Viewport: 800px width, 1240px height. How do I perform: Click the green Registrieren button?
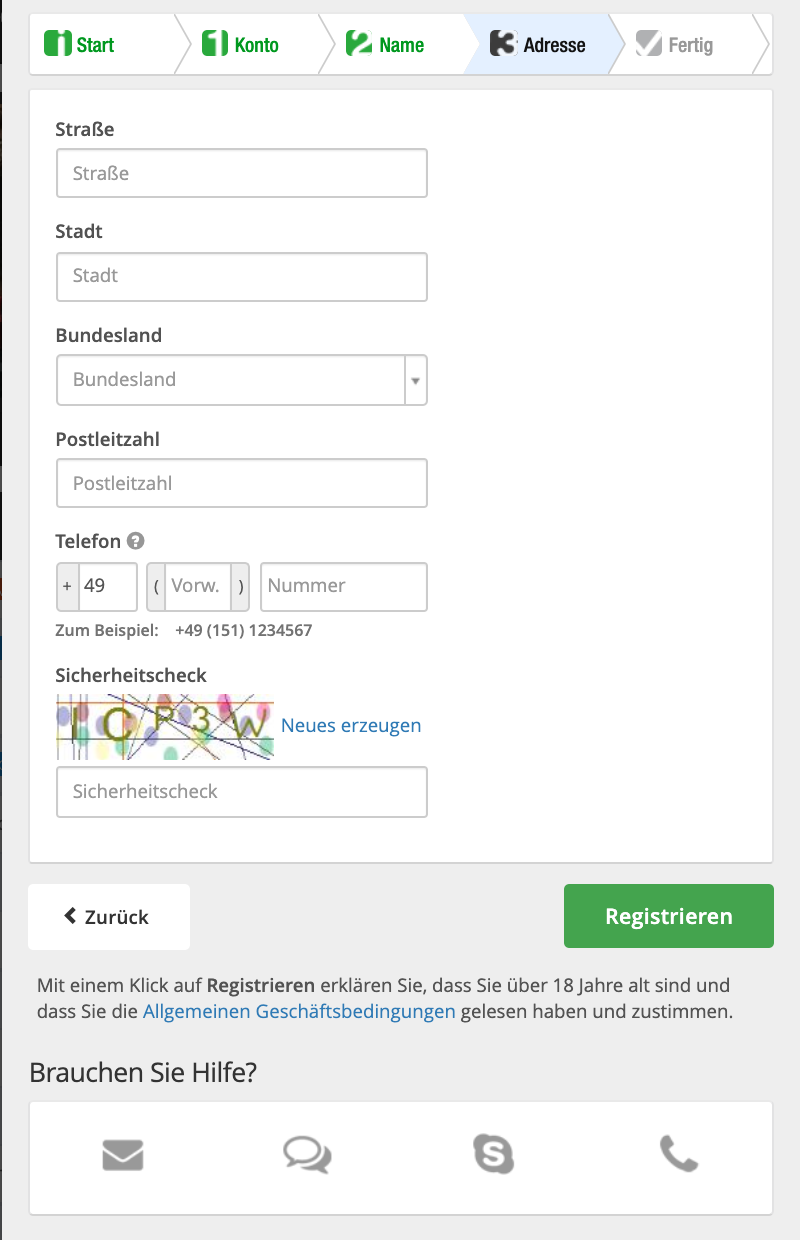(669, 916)
